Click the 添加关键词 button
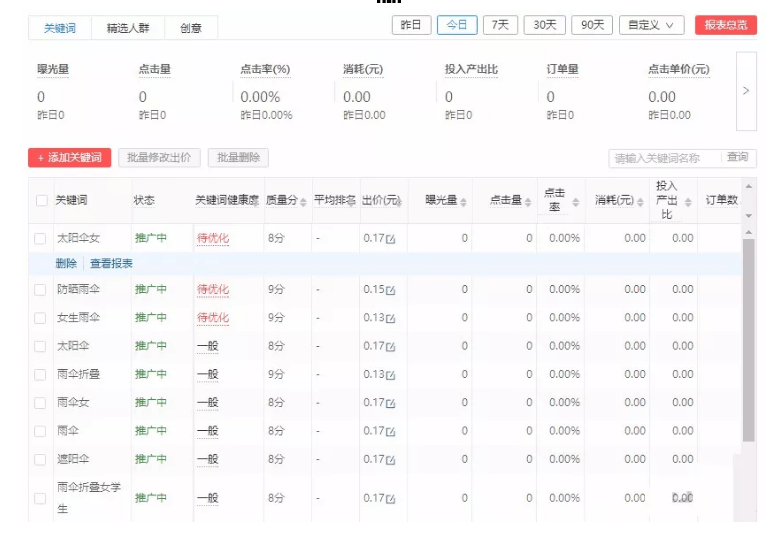 click(x=69, y=158)
